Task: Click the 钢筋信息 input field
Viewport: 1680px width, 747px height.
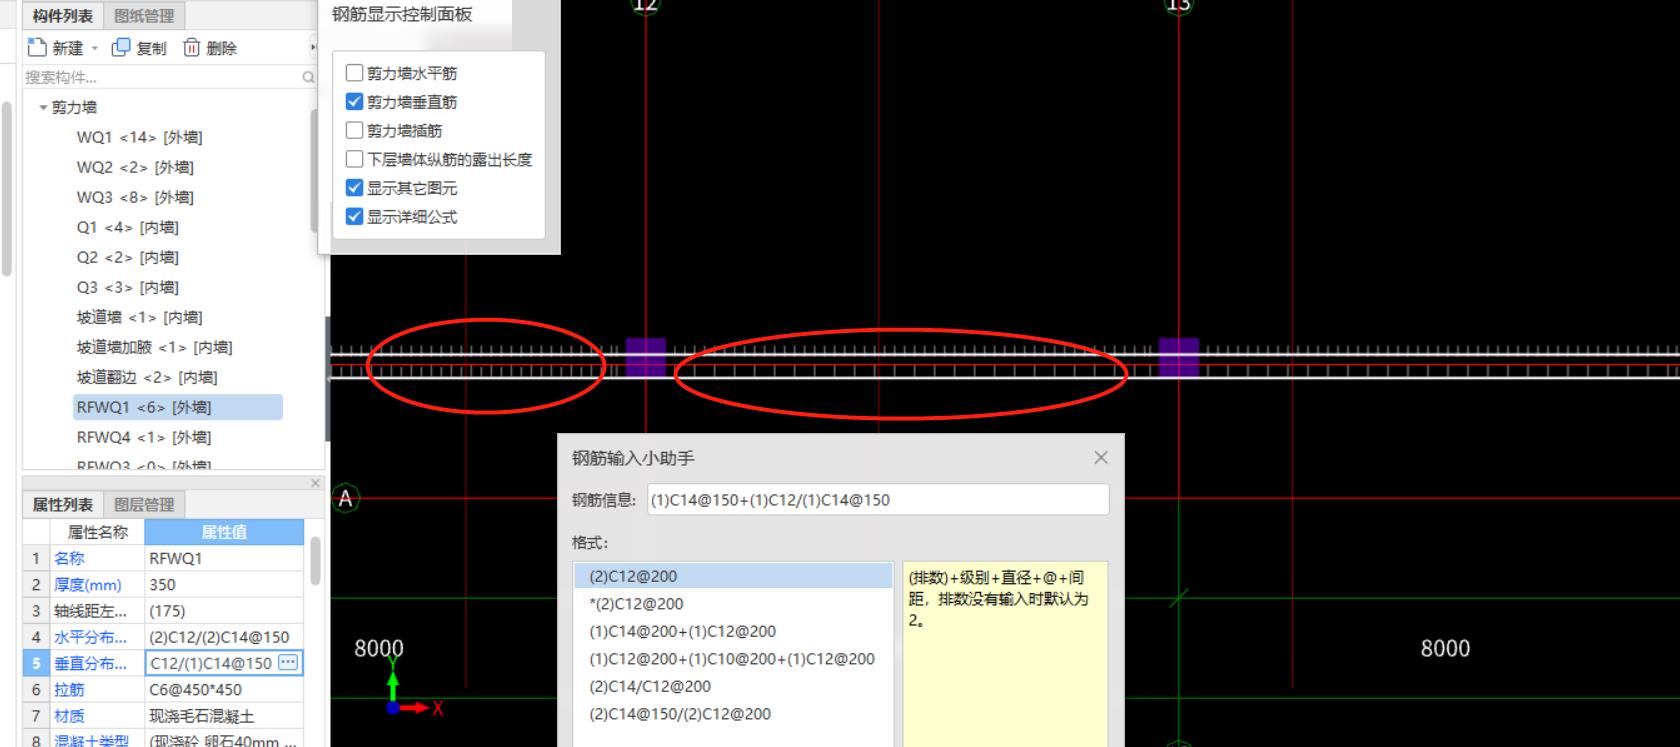Action: pos(878,500)
